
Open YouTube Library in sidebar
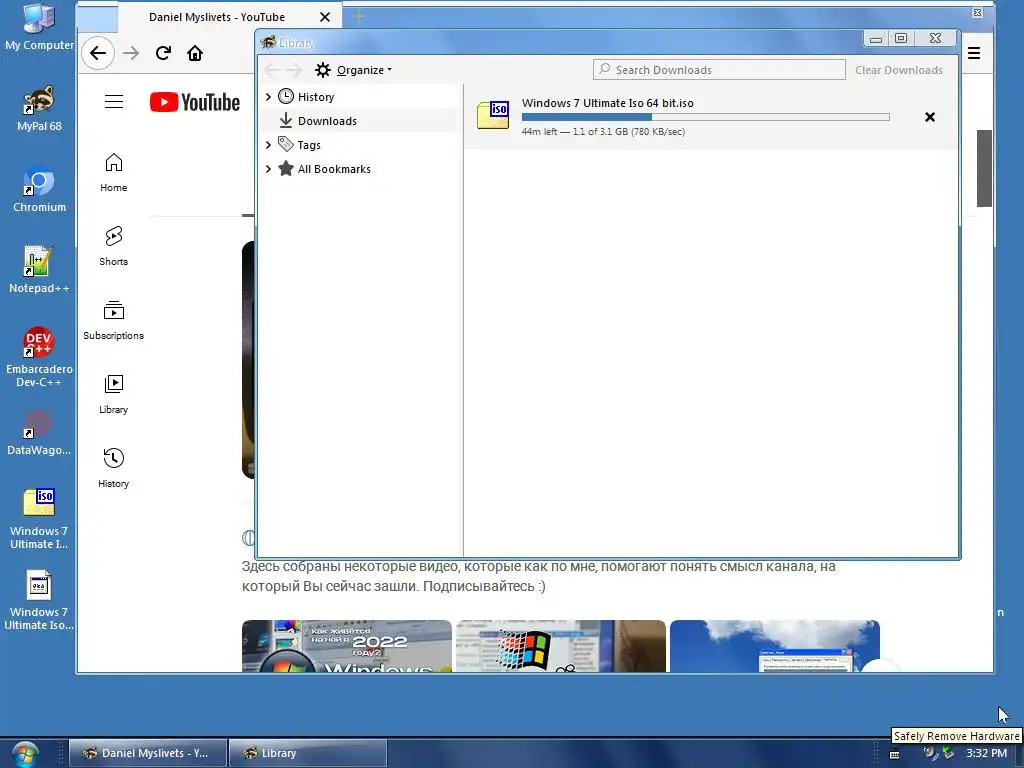tap(114, 394)
